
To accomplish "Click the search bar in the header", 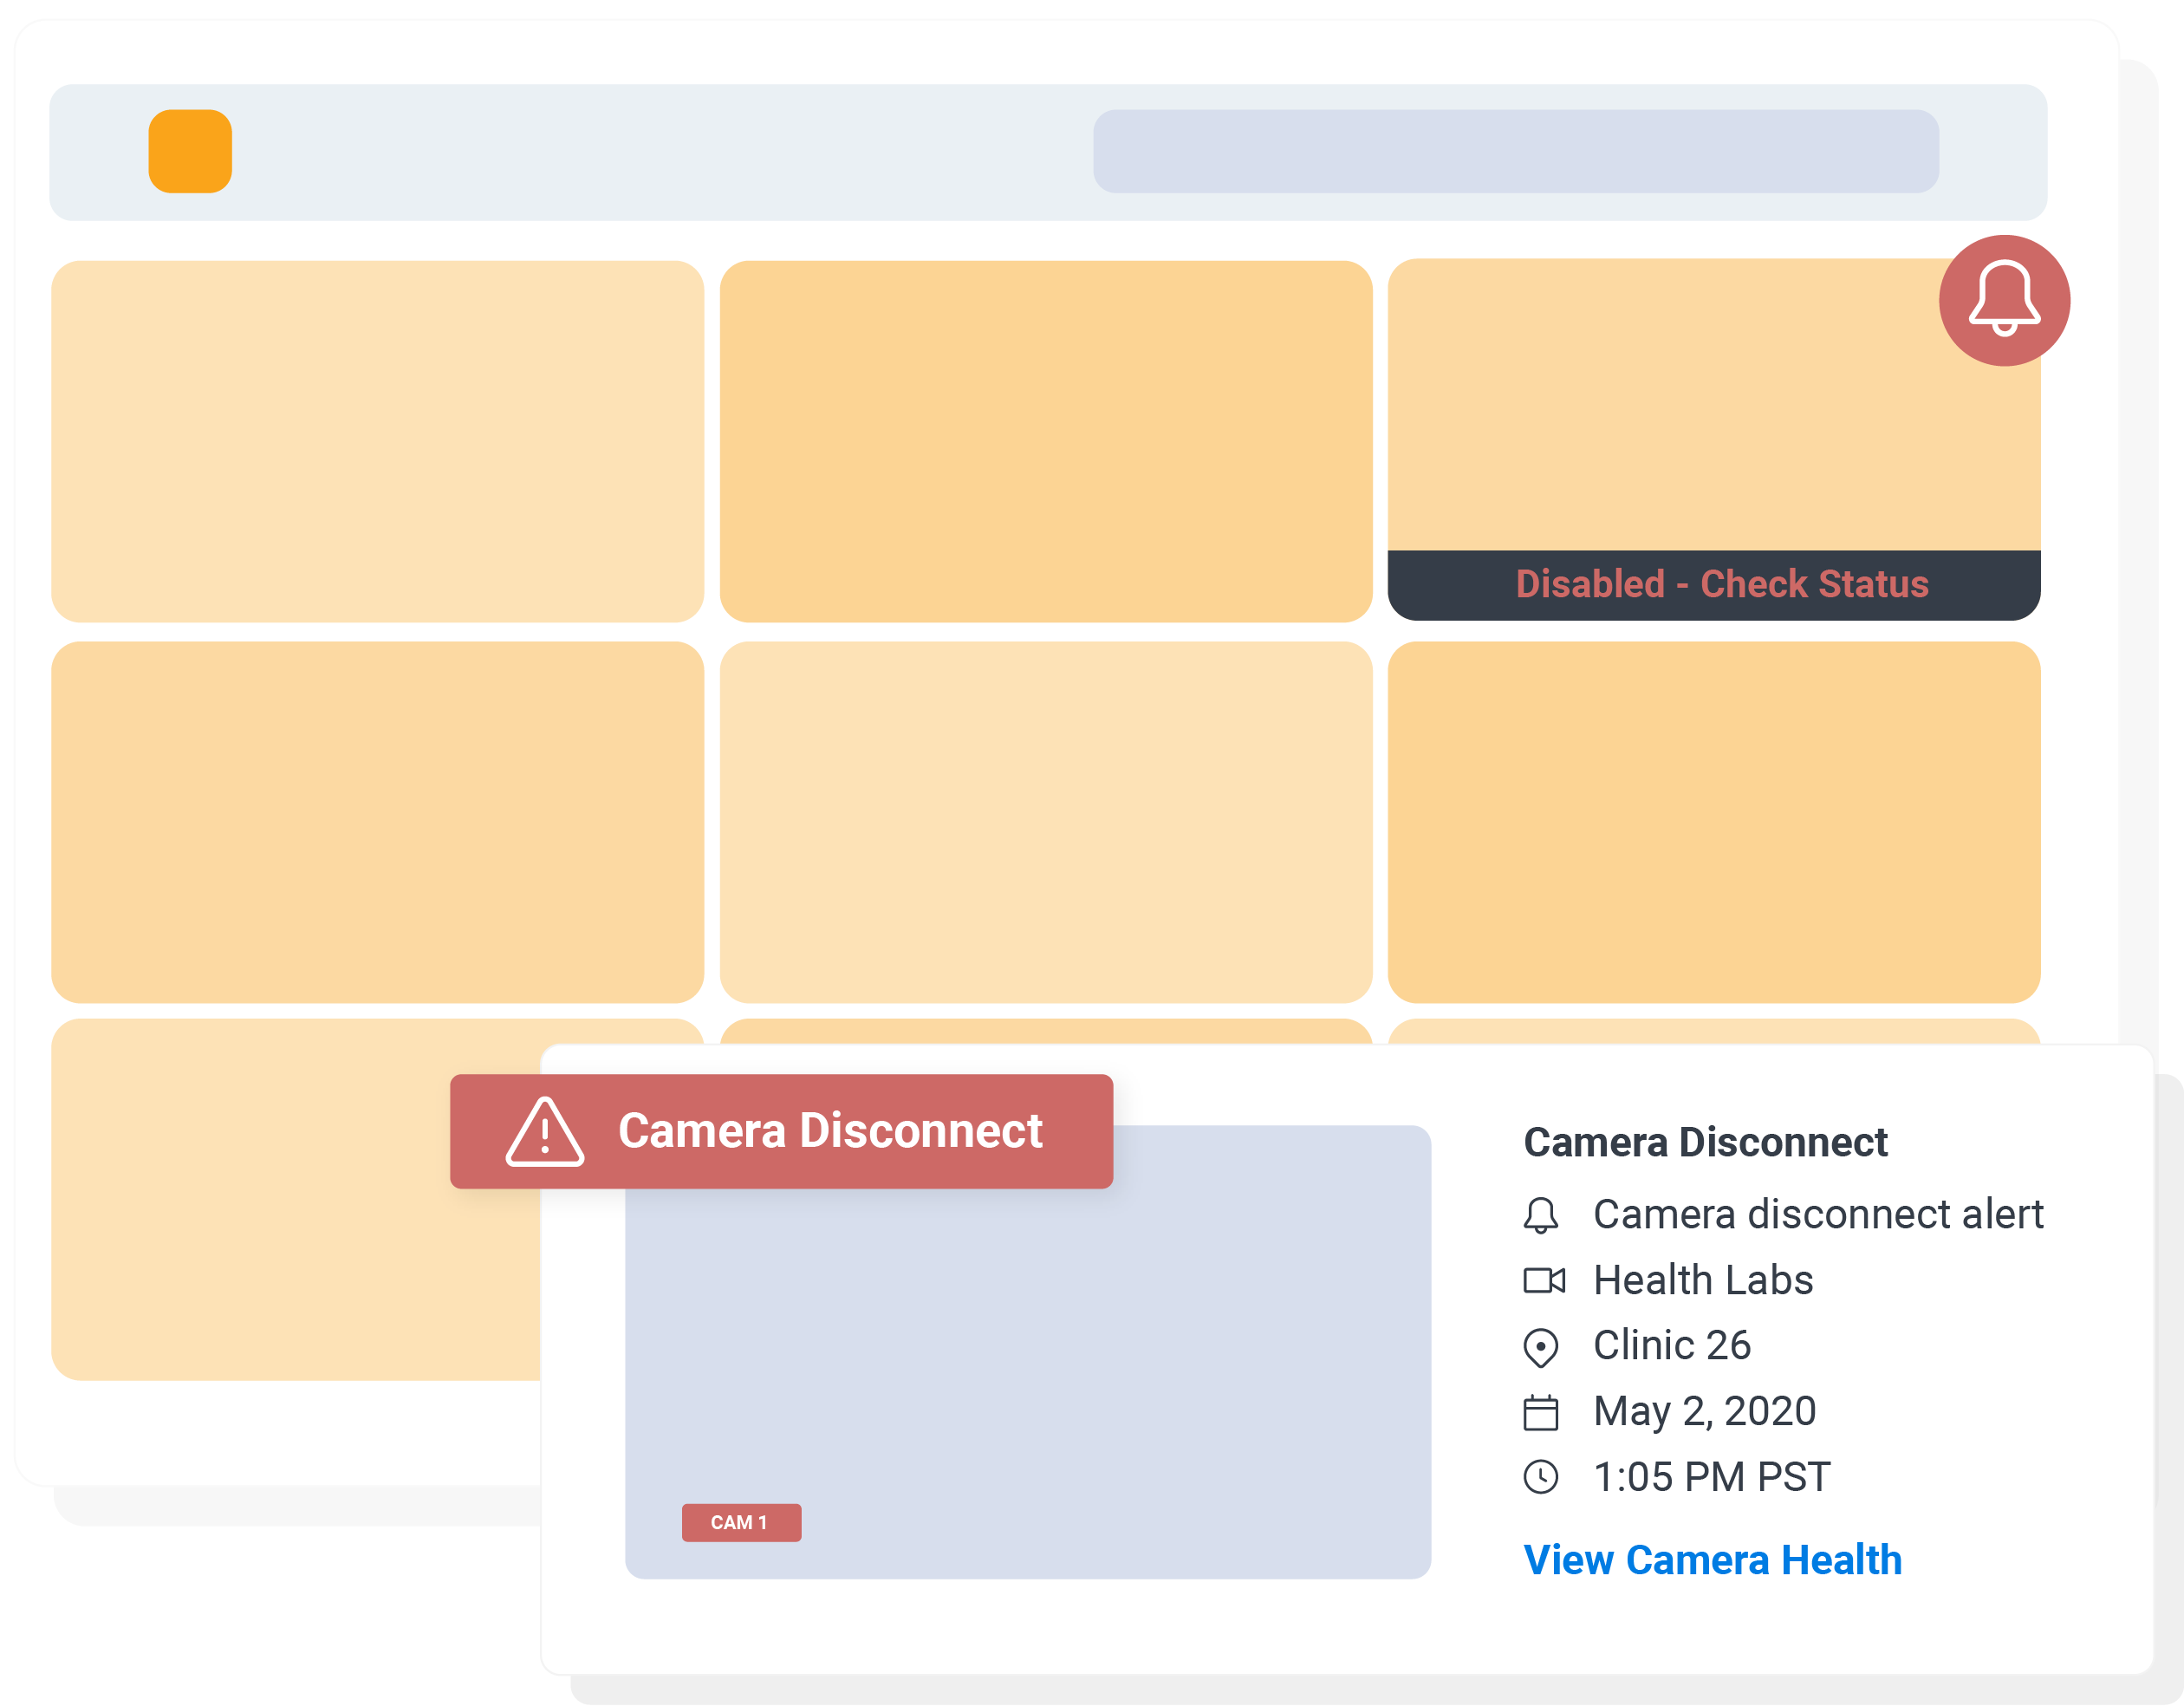I will [x=1515, y=151].
